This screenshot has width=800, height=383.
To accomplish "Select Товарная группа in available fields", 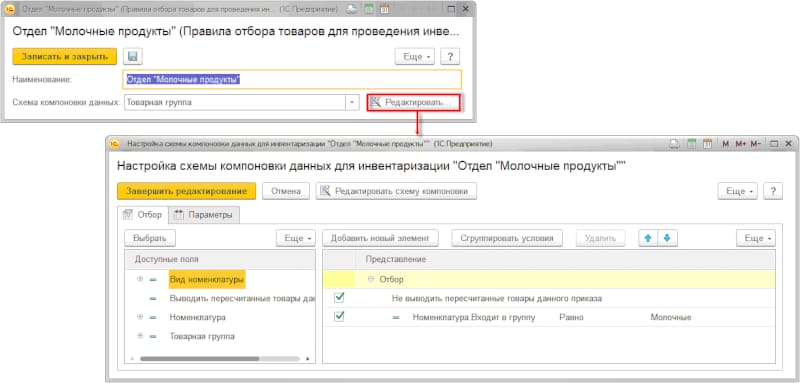I will tap(202, 337).
